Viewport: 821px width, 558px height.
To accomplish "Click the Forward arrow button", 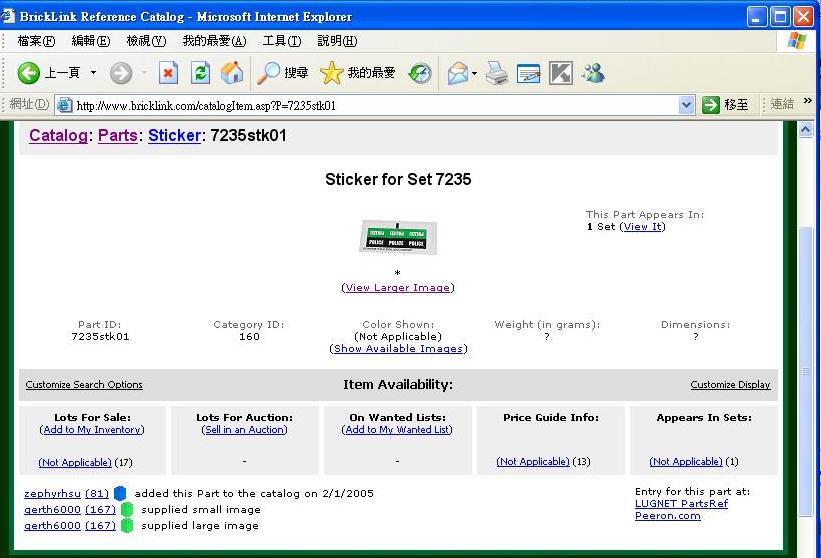I will click(120, 73).
